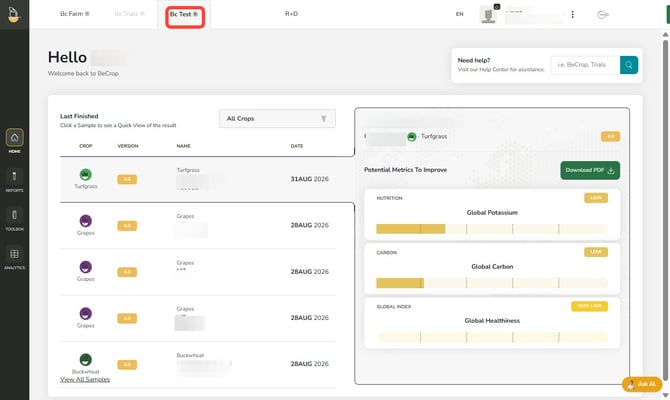Click the Global Potassium metric title
Image resolution: width=670 pixels, height=400 pixels.
point(492,212)
